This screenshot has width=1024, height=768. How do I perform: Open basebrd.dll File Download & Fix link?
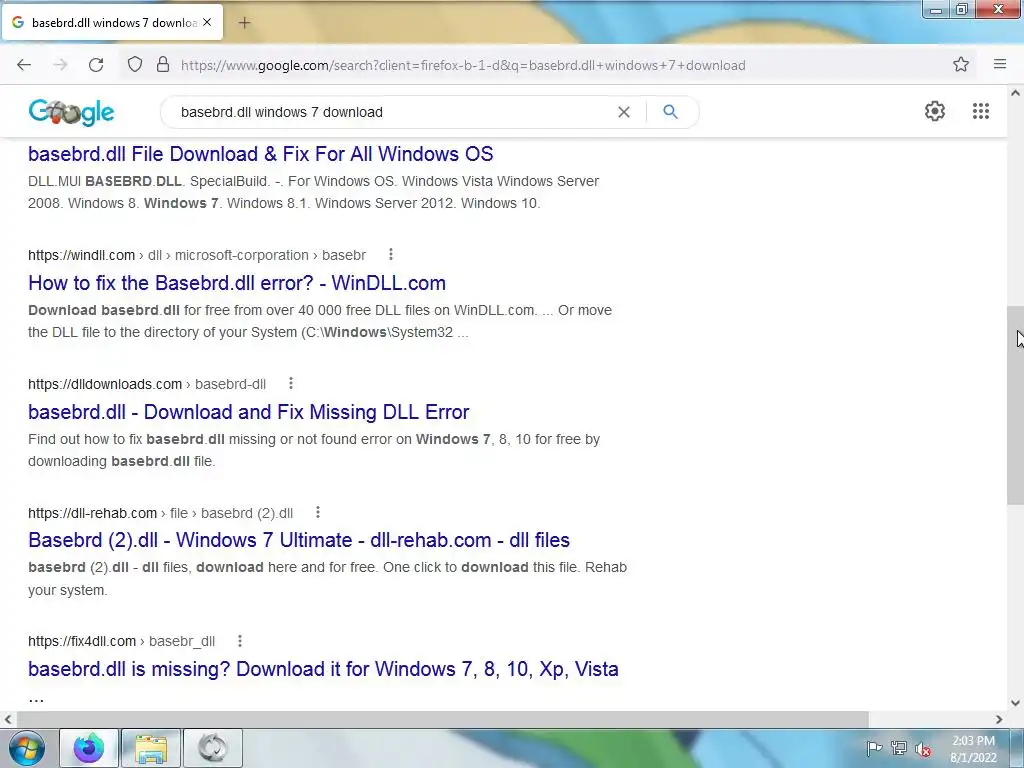[x=261, y=154]
